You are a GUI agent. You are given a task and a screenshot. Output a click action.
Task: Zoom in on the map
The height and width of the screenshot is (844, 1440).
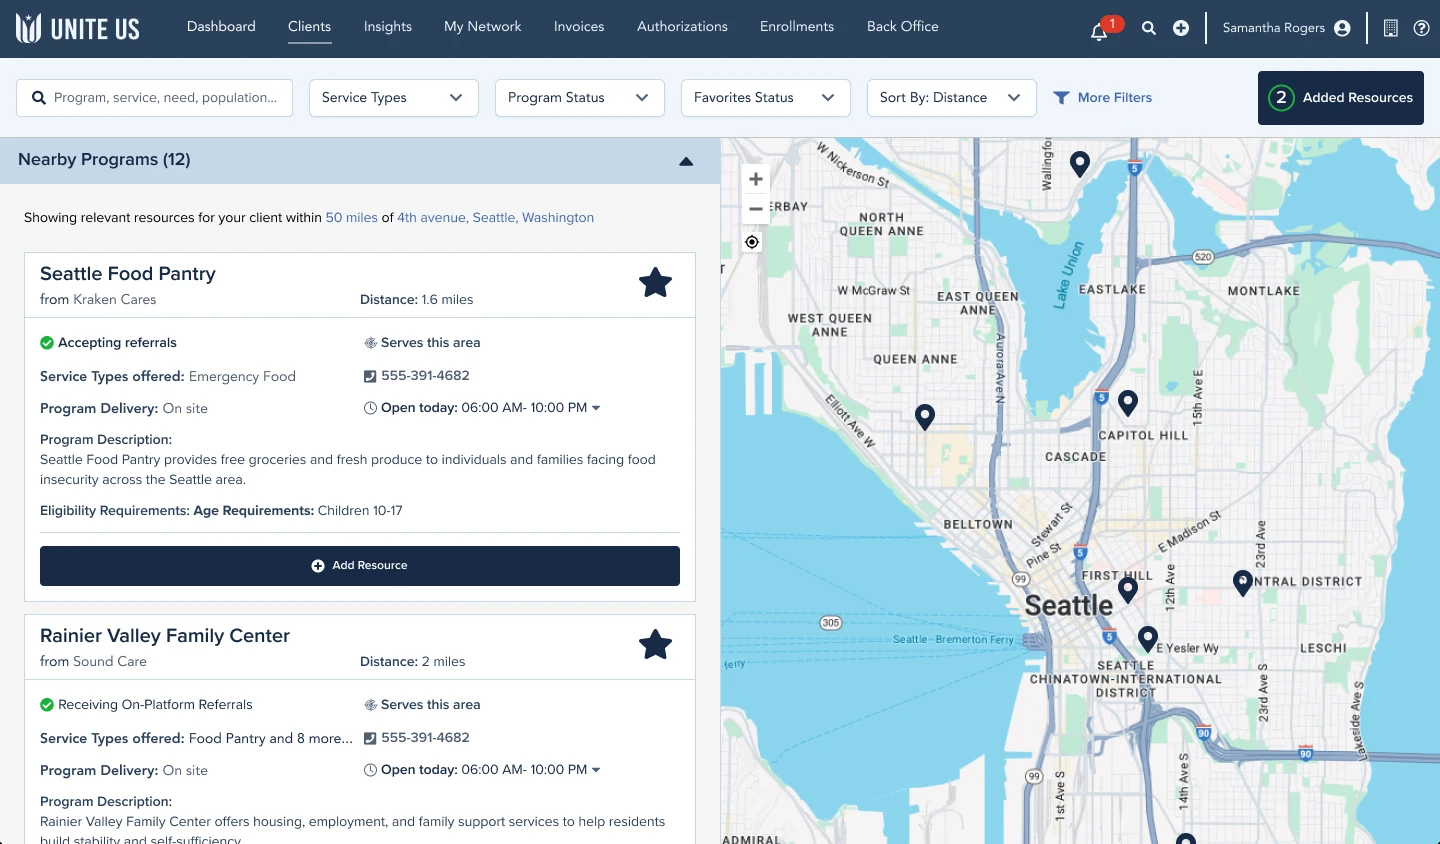756,179
